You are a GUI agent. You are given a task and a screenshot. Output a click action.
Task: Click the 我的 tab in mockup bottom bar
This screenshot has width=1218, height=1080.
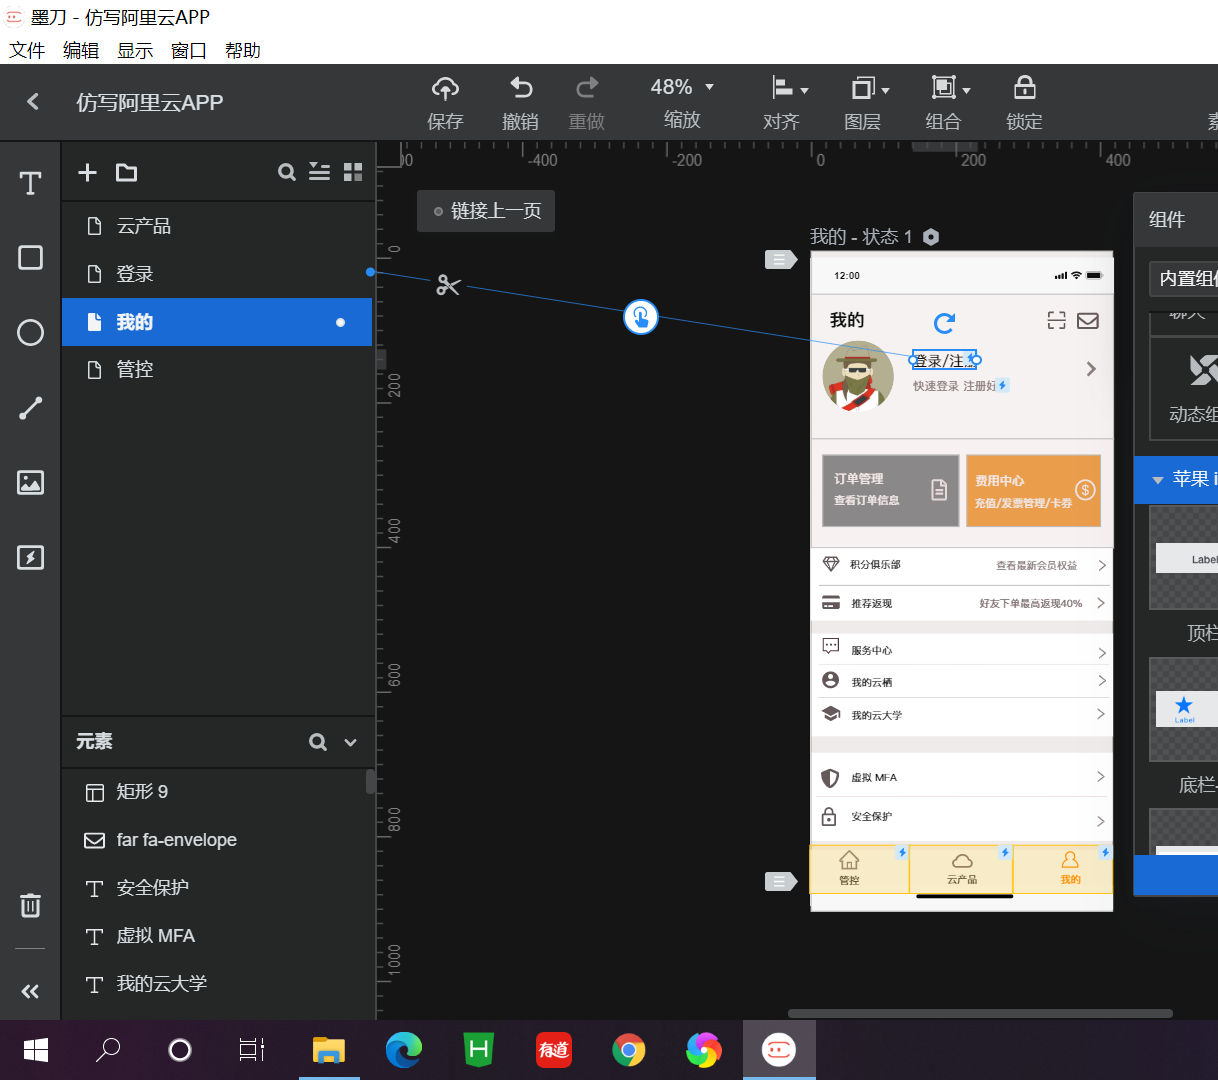[1063, 868]
